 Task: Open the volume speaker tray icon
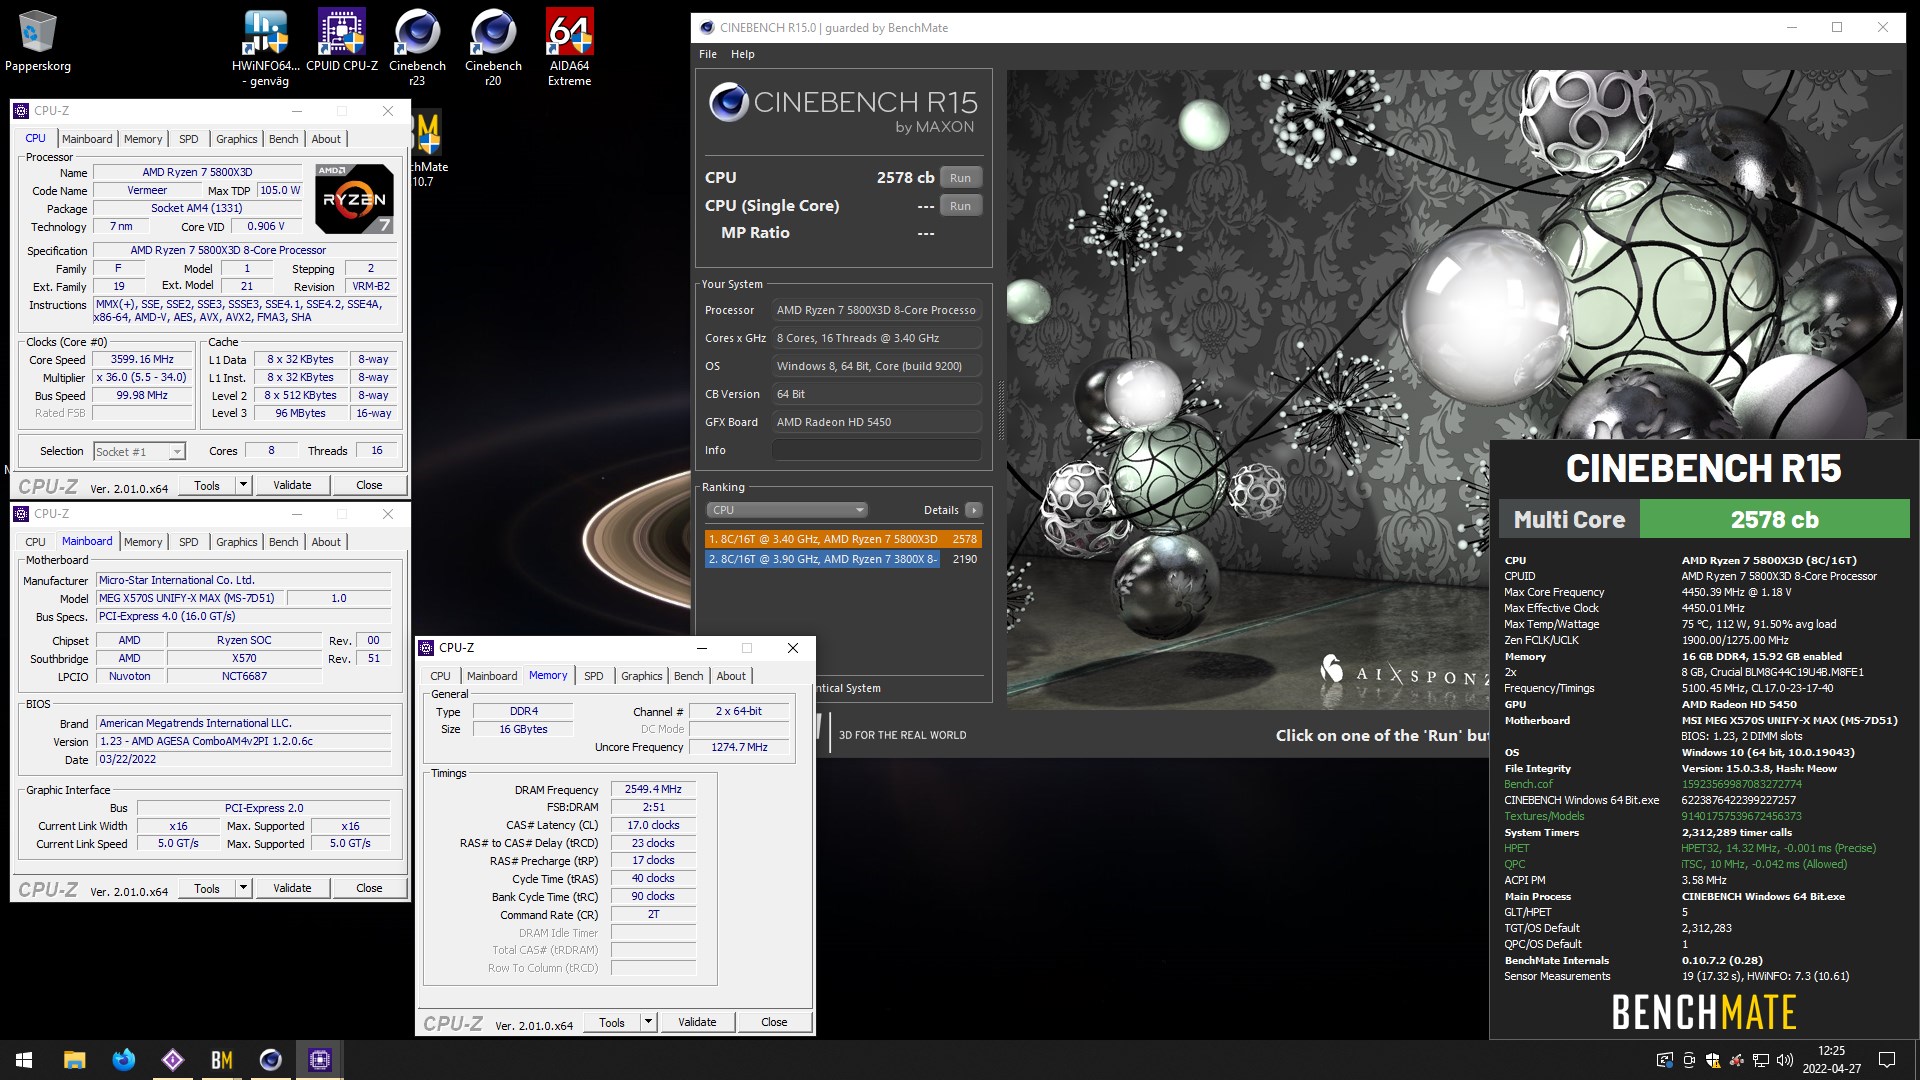[1785, 1060]
